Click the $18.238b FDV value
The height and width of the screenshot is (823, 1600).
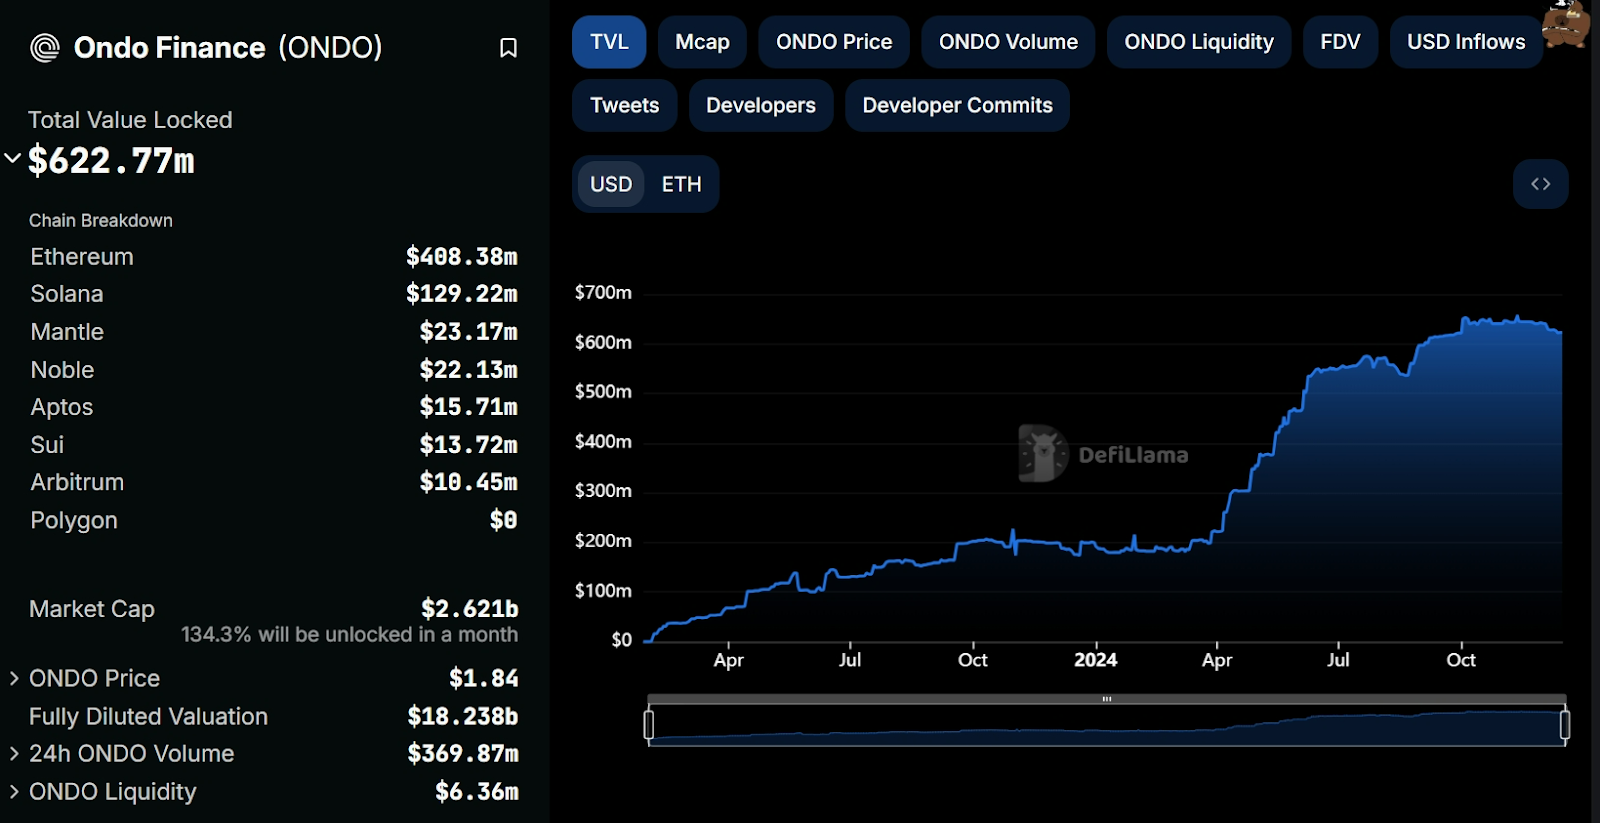[463, 717]
